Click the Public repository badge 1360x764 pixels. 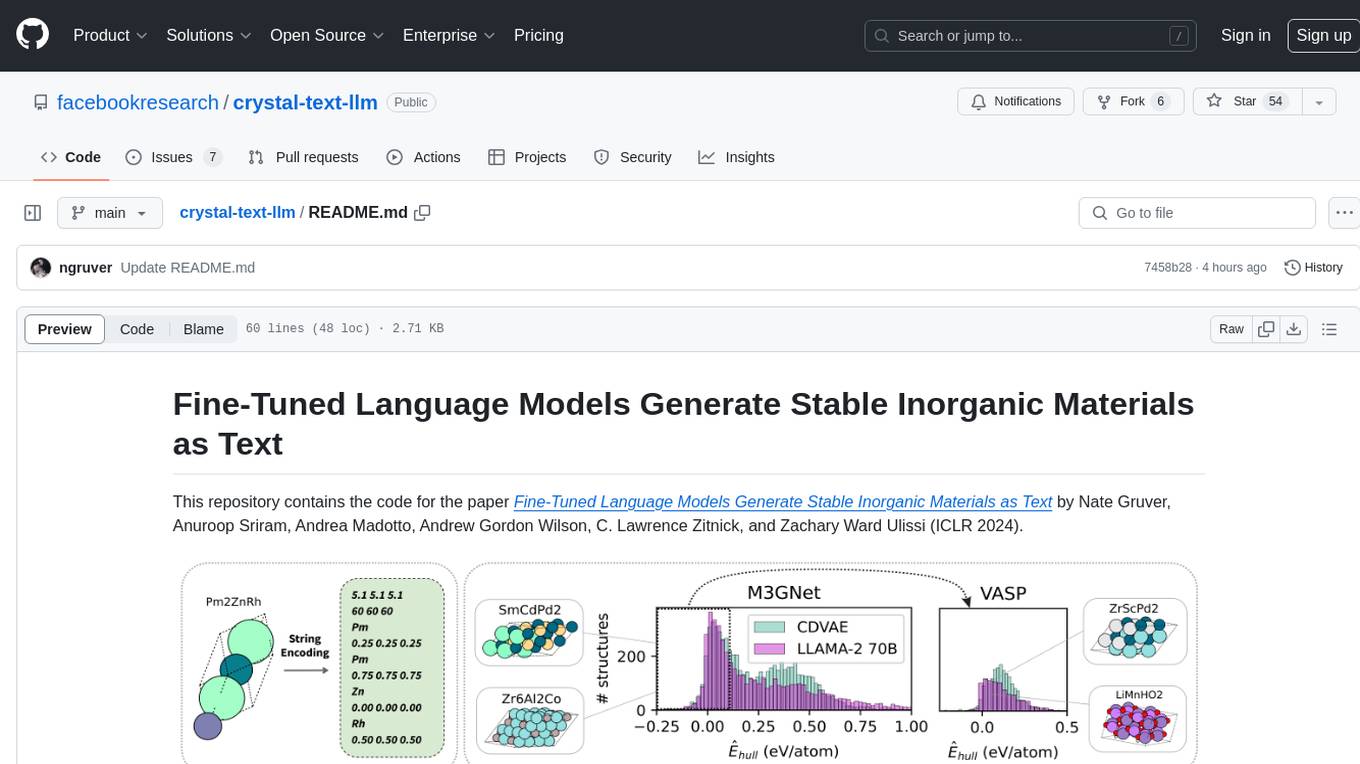click(x=411, y=102)
